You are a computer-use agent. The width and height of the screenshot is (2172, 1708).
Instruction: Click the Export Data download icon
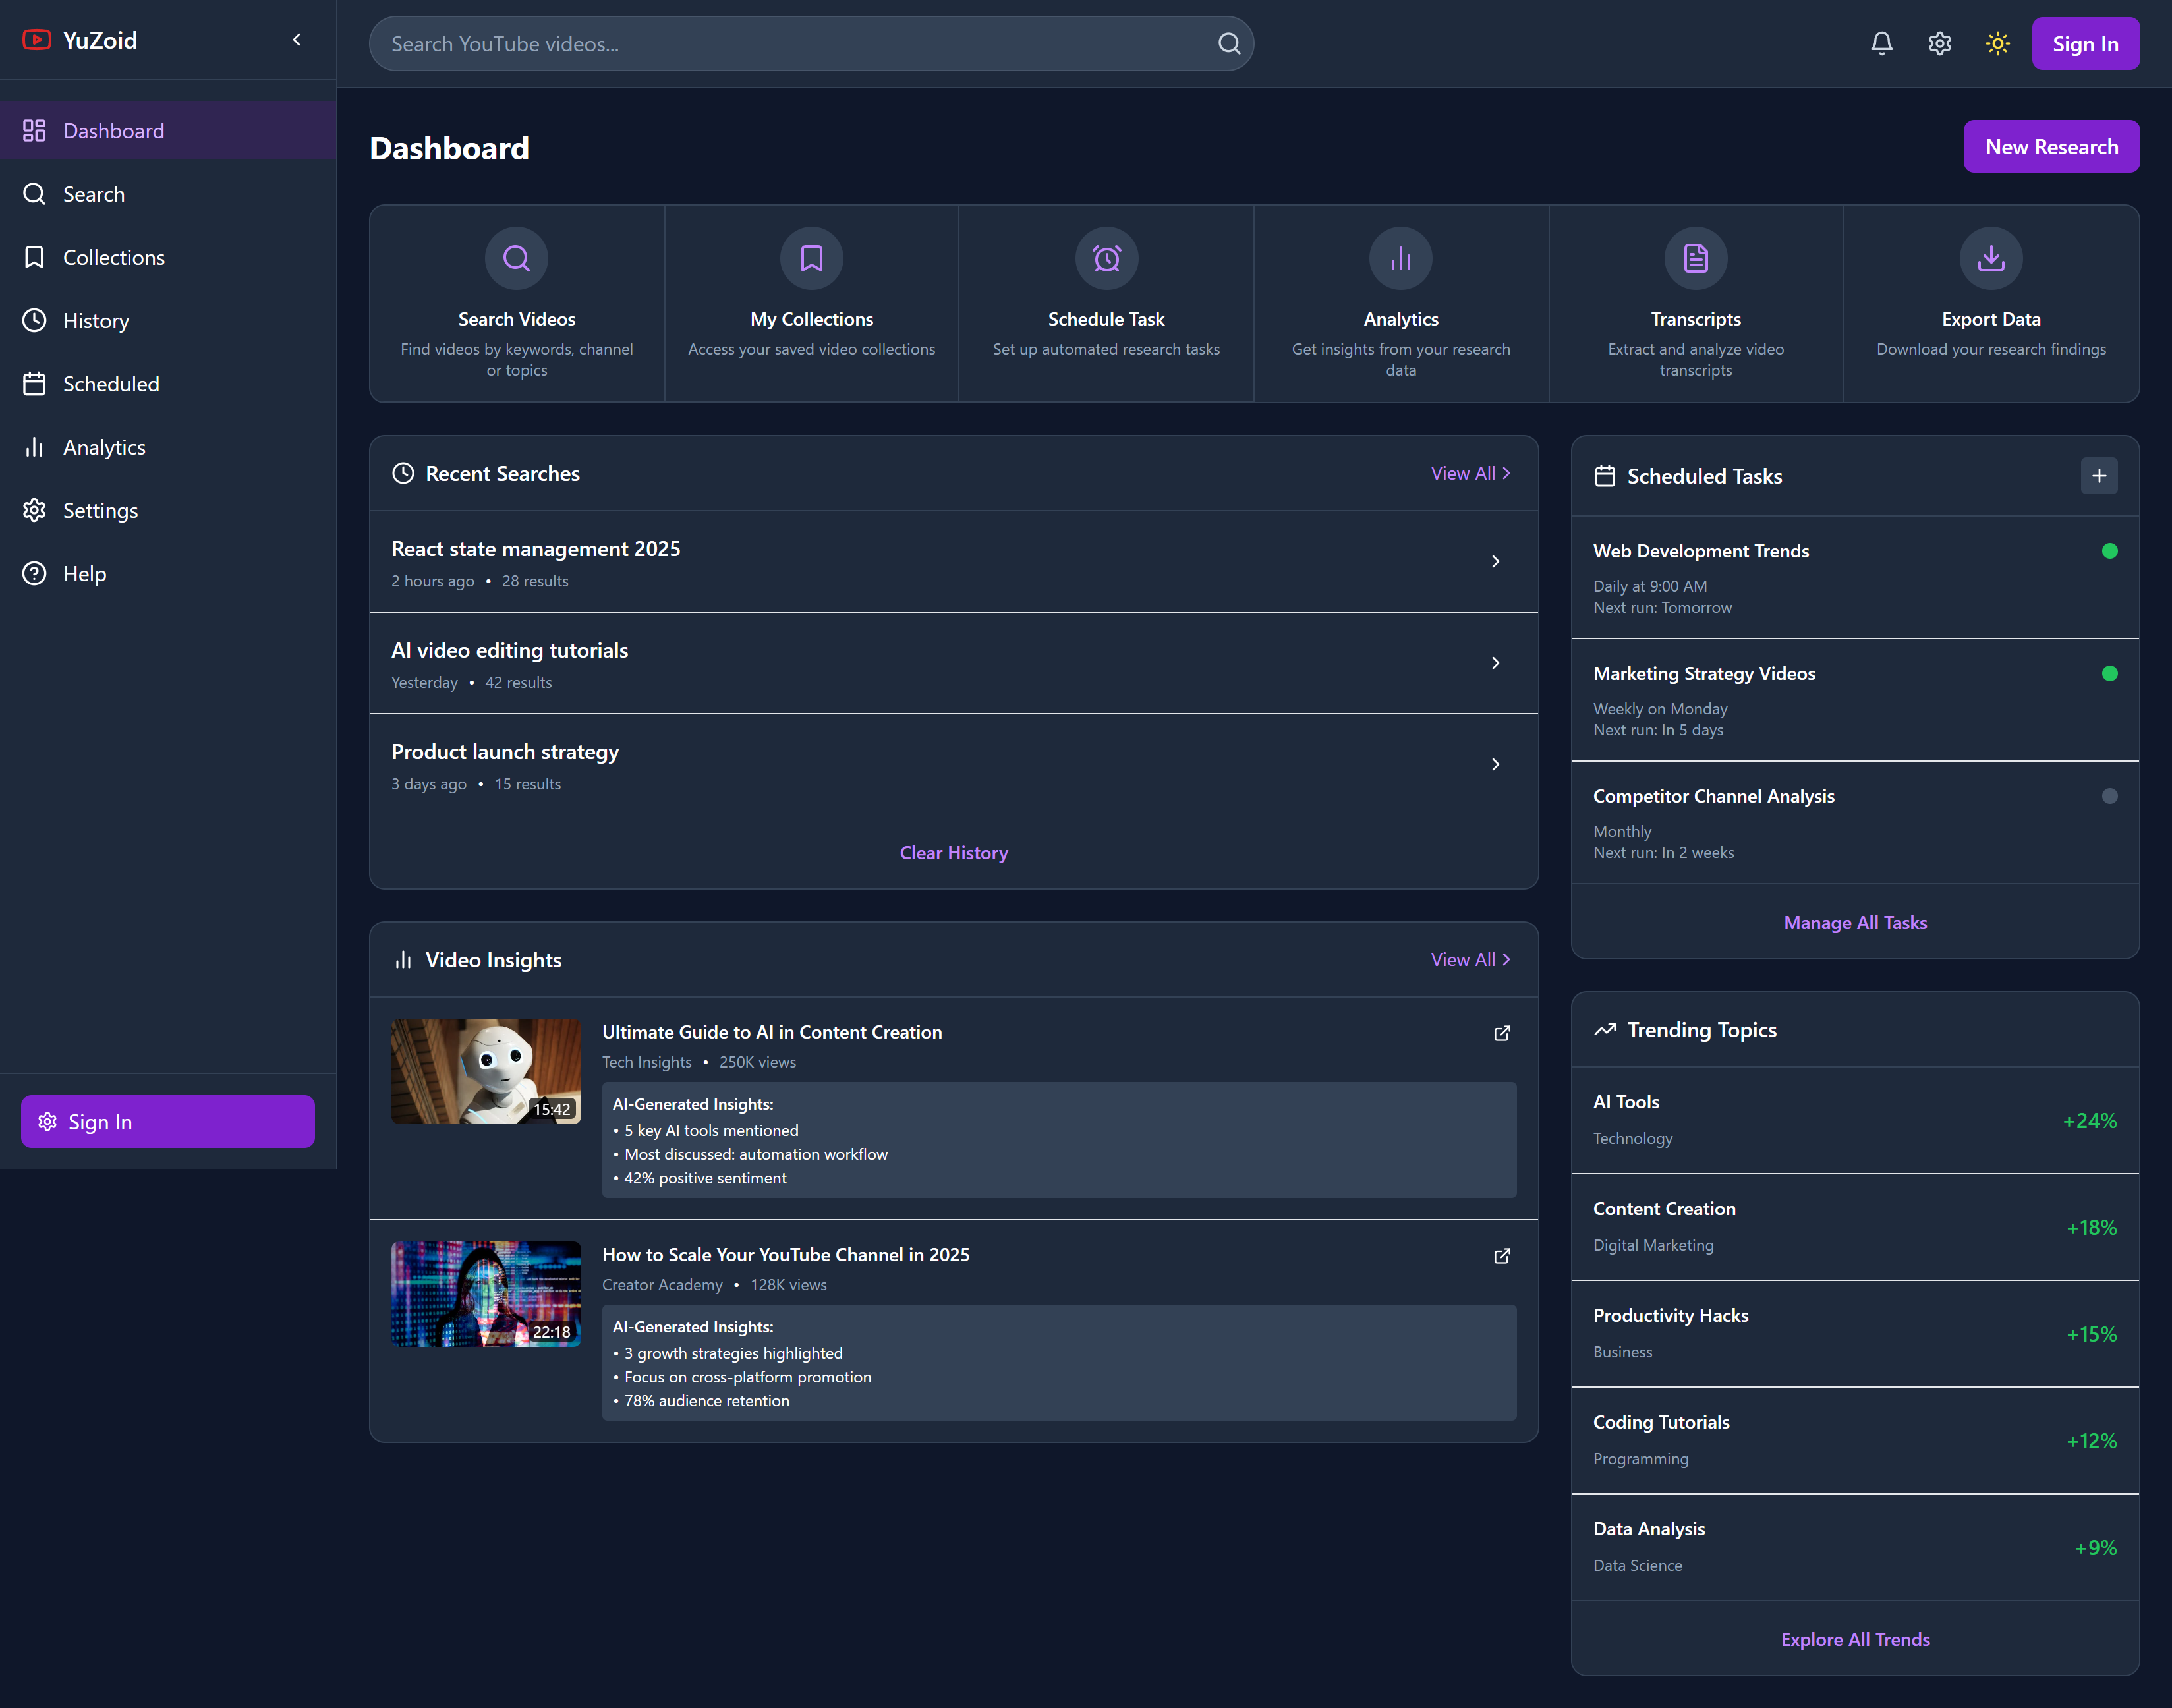click(1989, 258)
